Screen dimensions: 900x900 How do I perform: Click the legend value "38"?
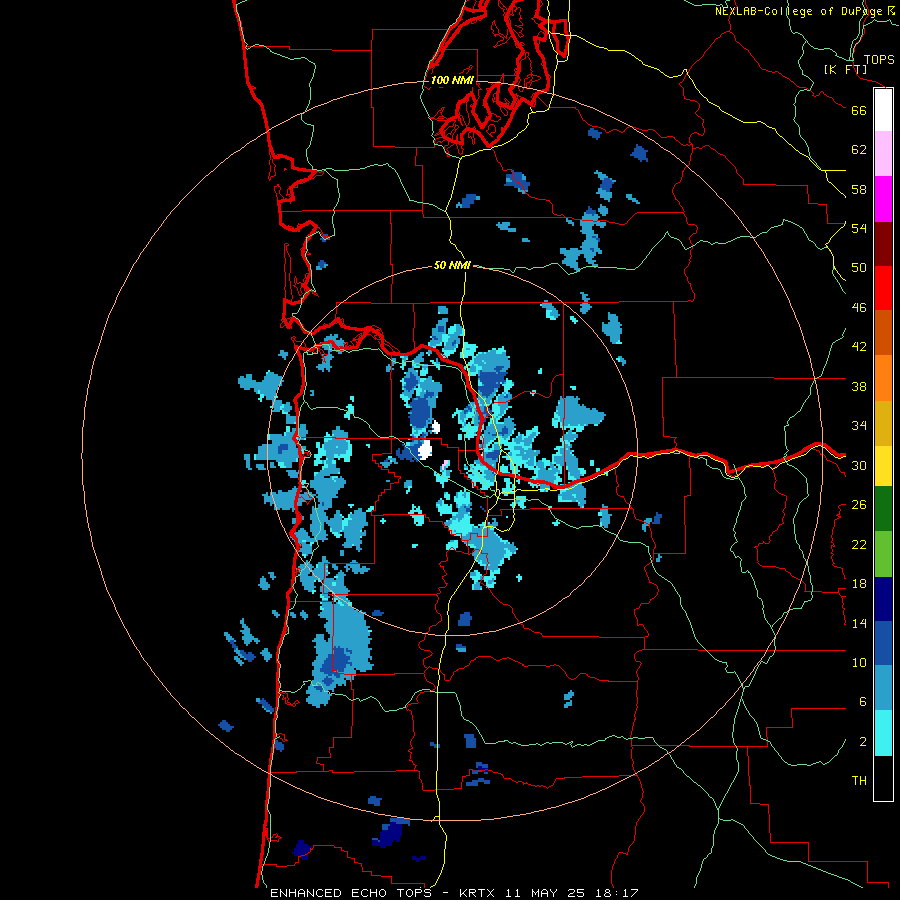859,386
